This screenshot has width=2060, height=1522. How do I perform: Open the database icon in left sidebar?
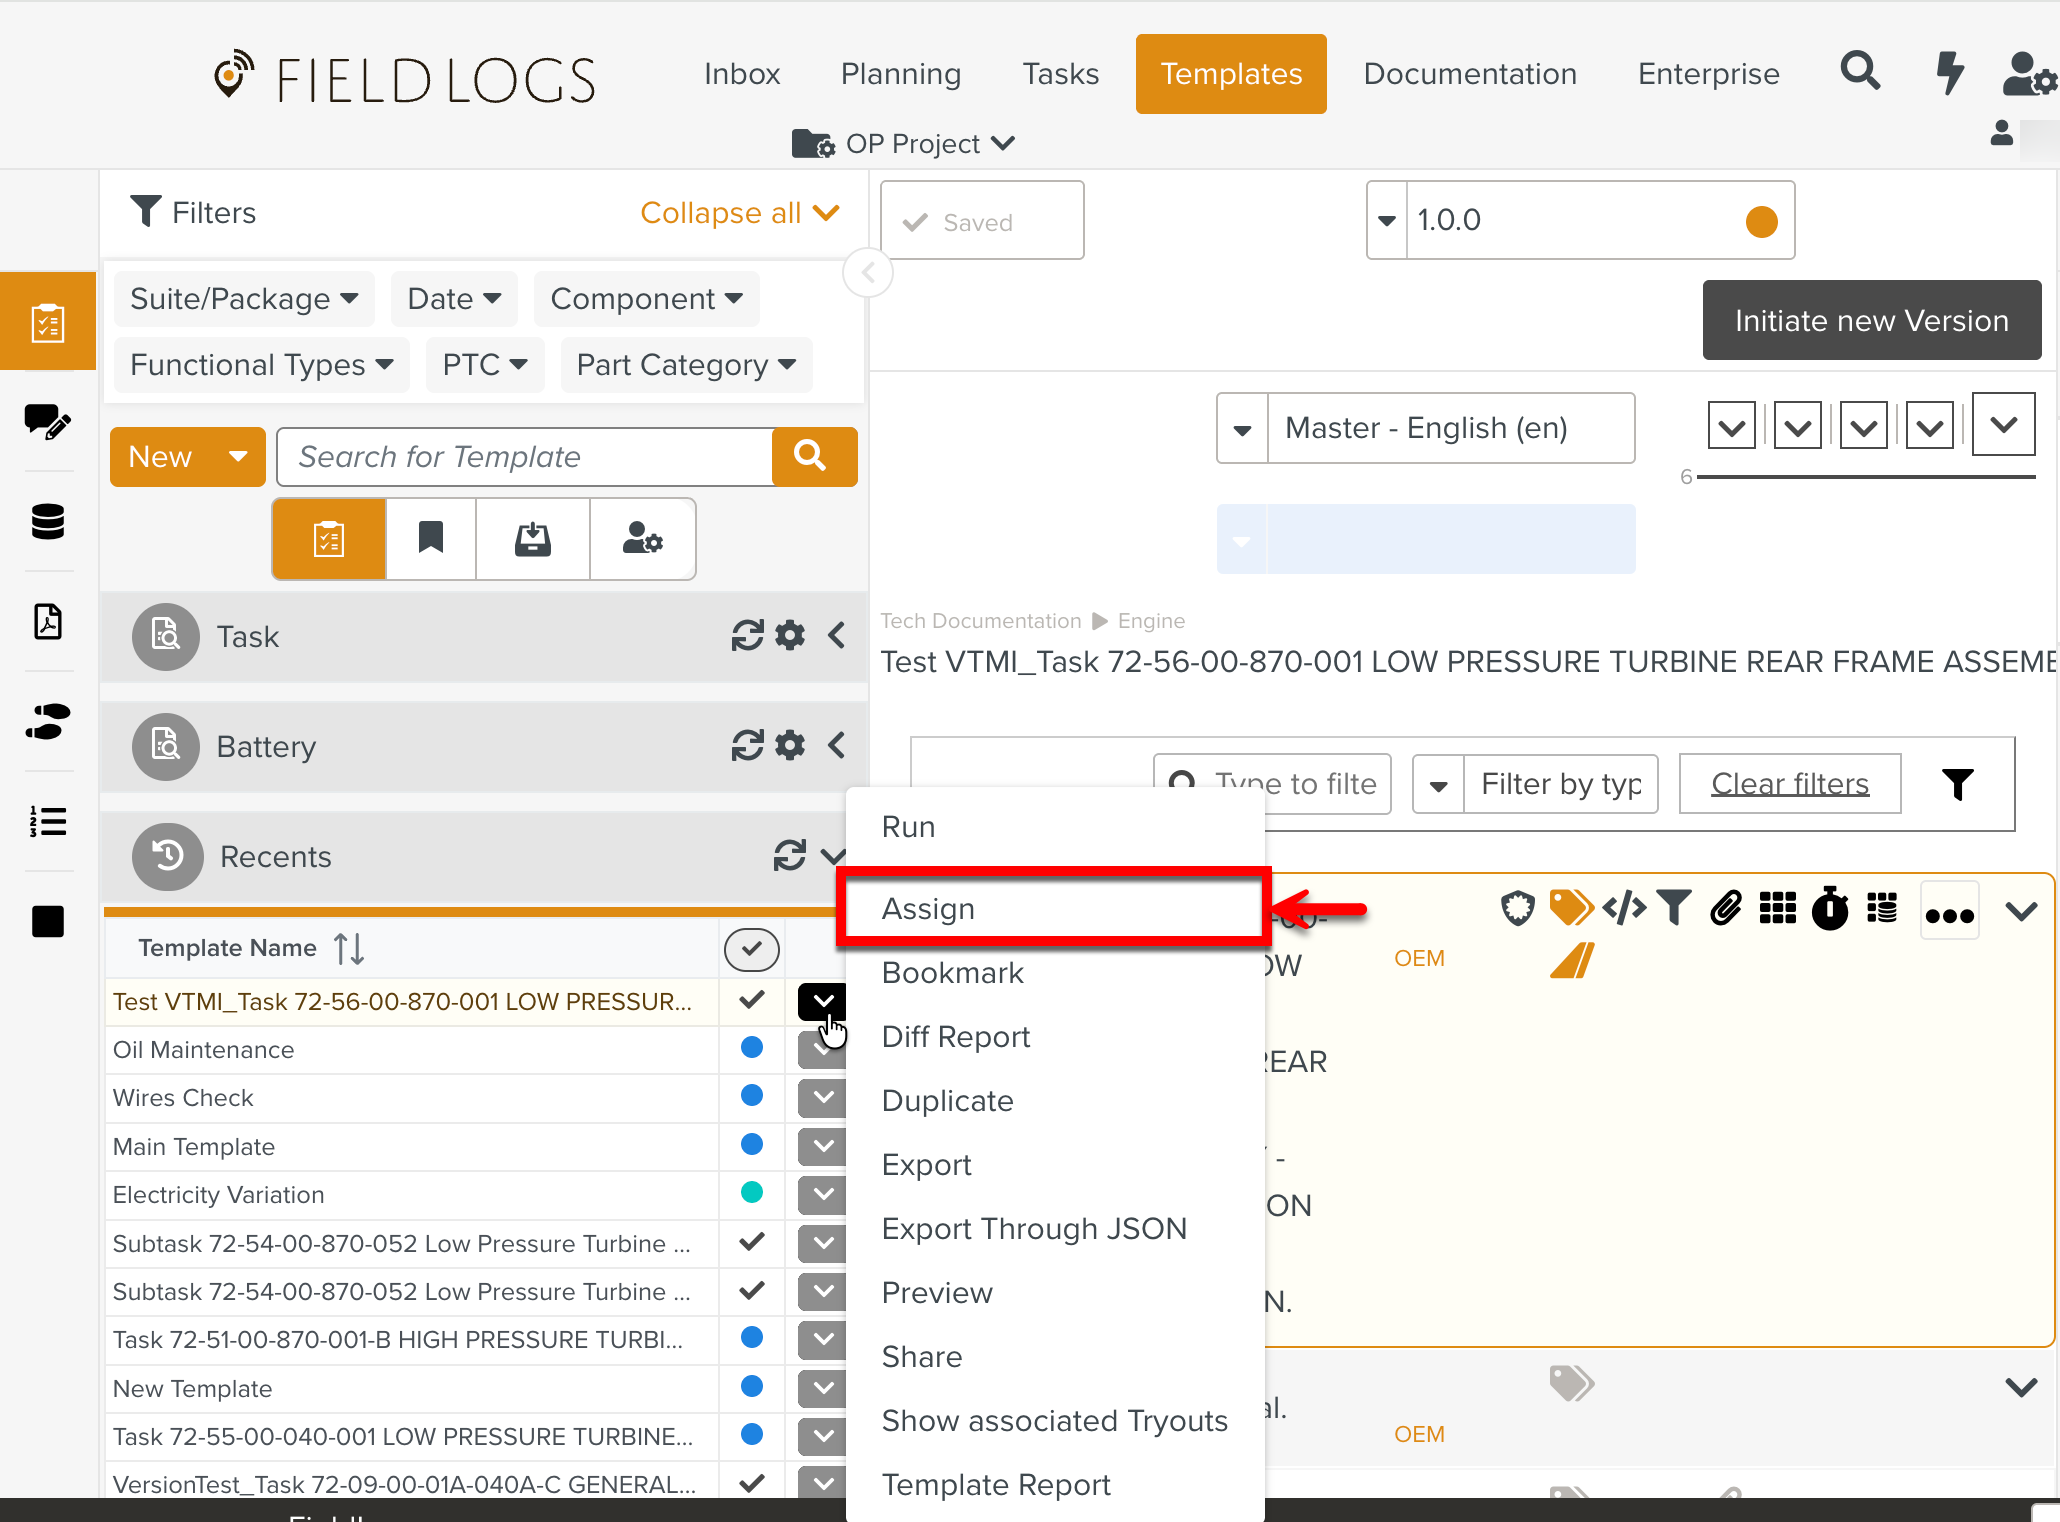(x=48, y=521)
